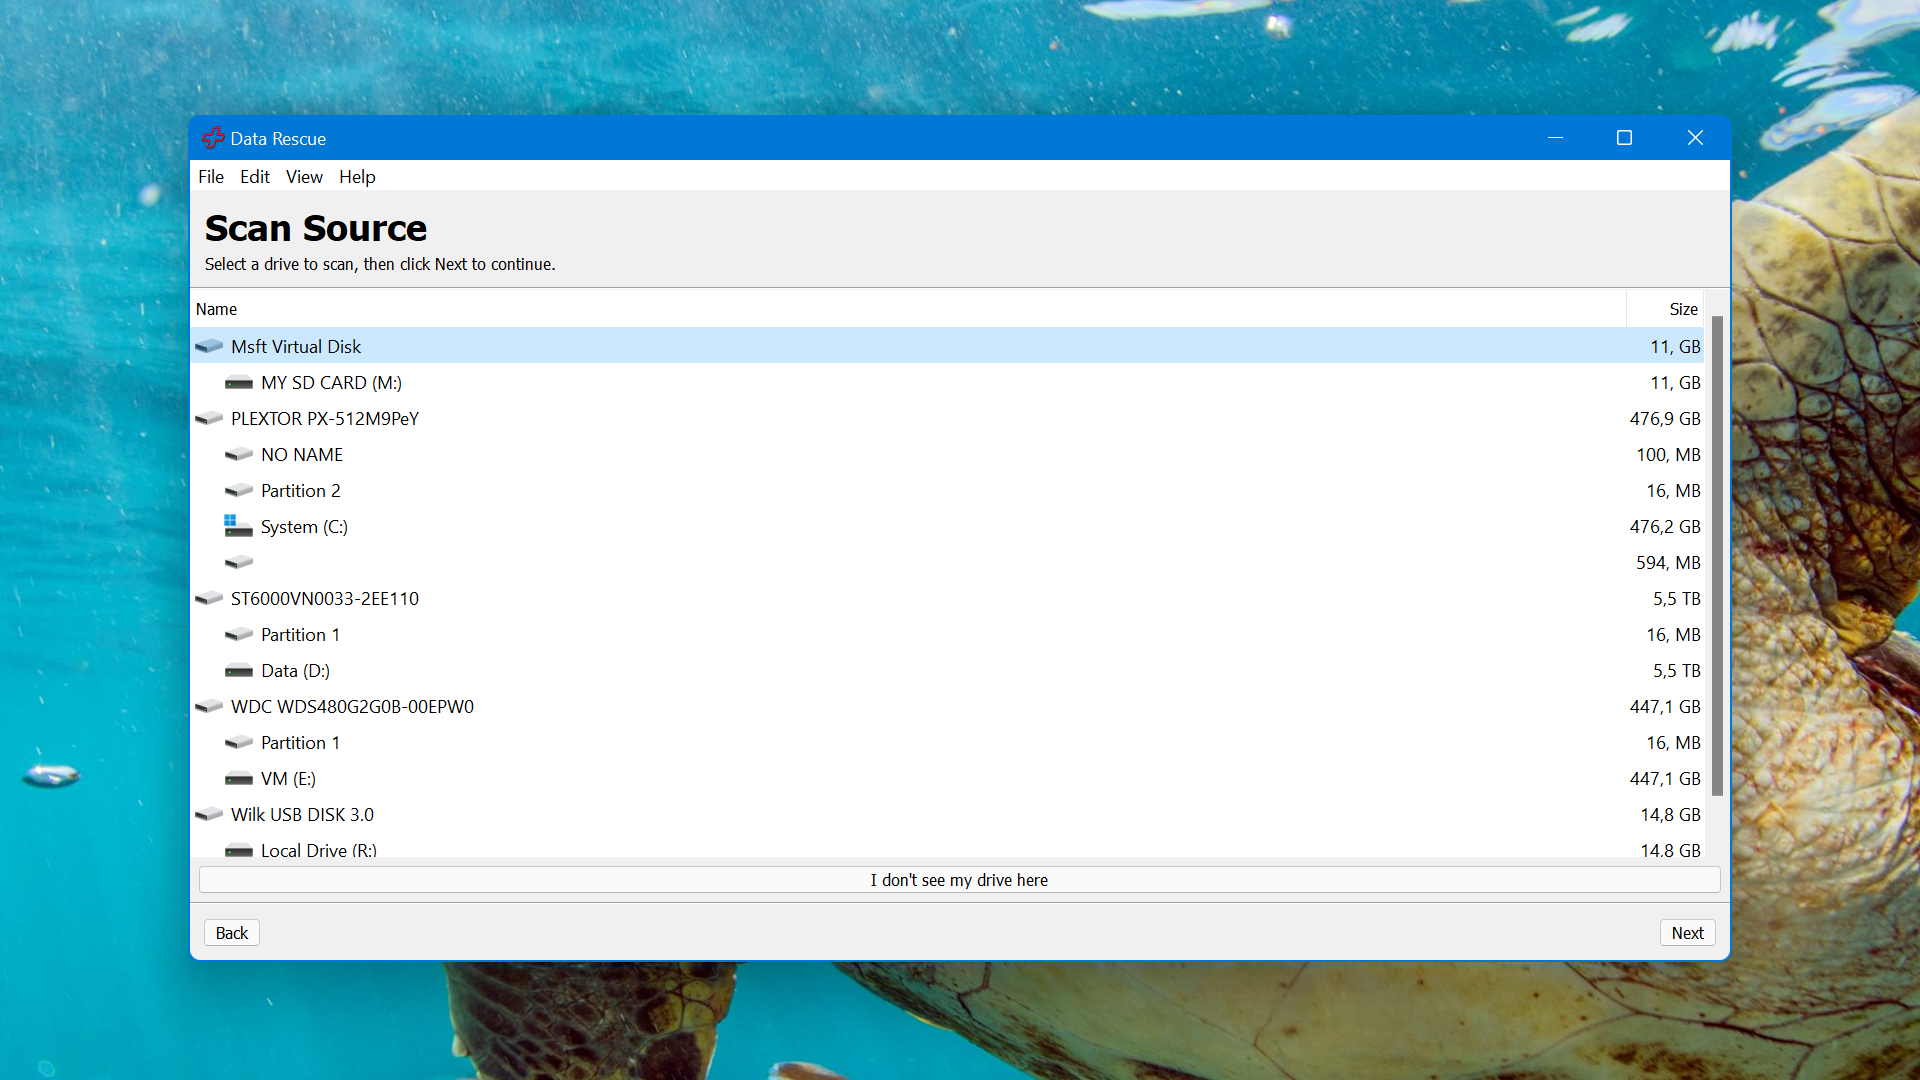Screen dimensions: 1920x1080
Task: Open the File menu
Action: pyautogui.click(x=211, y=176)
